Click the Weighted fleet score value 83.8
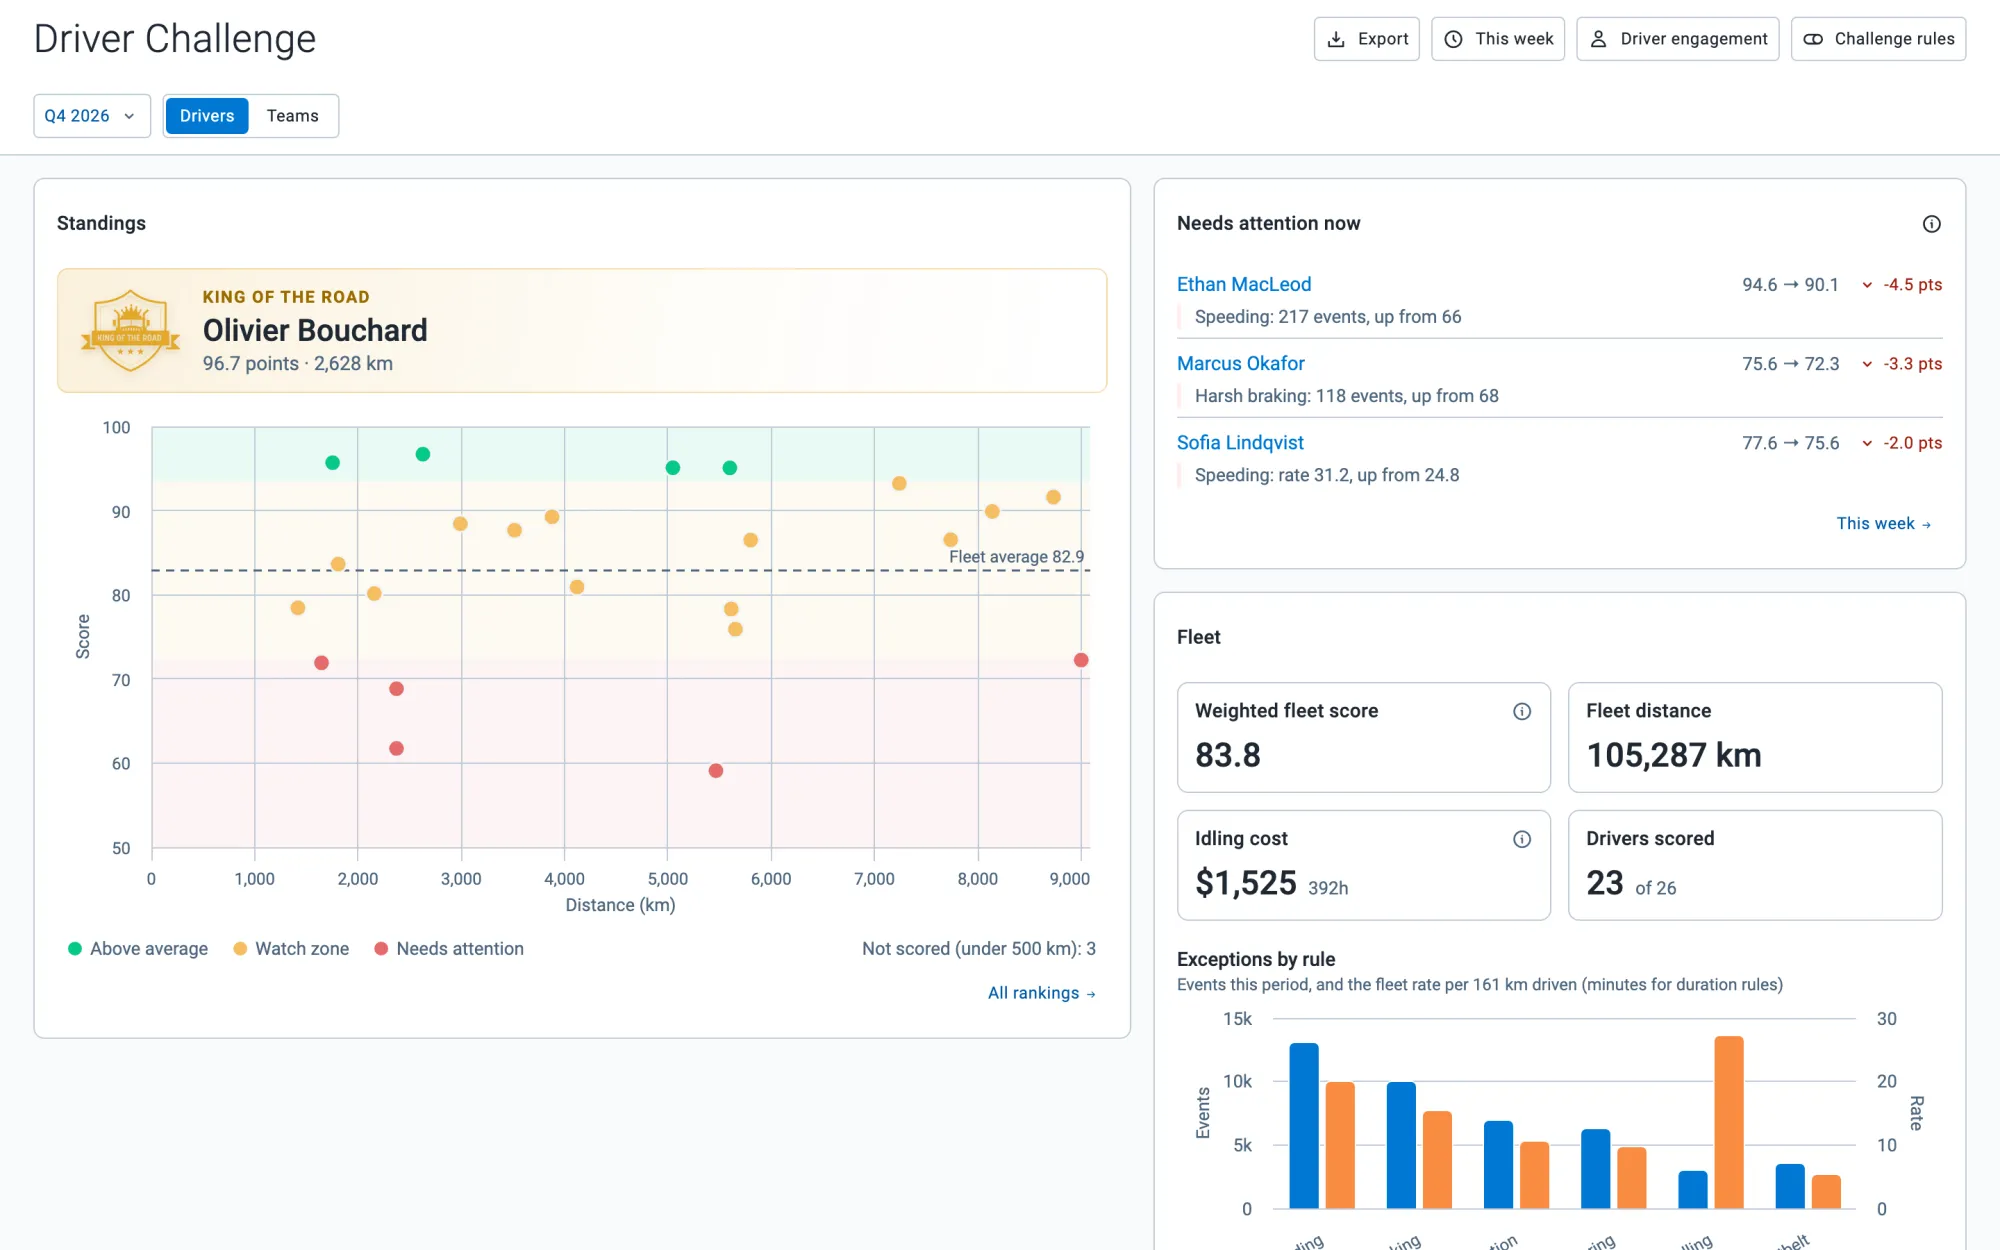Image resolution: width=2000 pixels, height=1250 pixels. click(x=1228, y=755)
